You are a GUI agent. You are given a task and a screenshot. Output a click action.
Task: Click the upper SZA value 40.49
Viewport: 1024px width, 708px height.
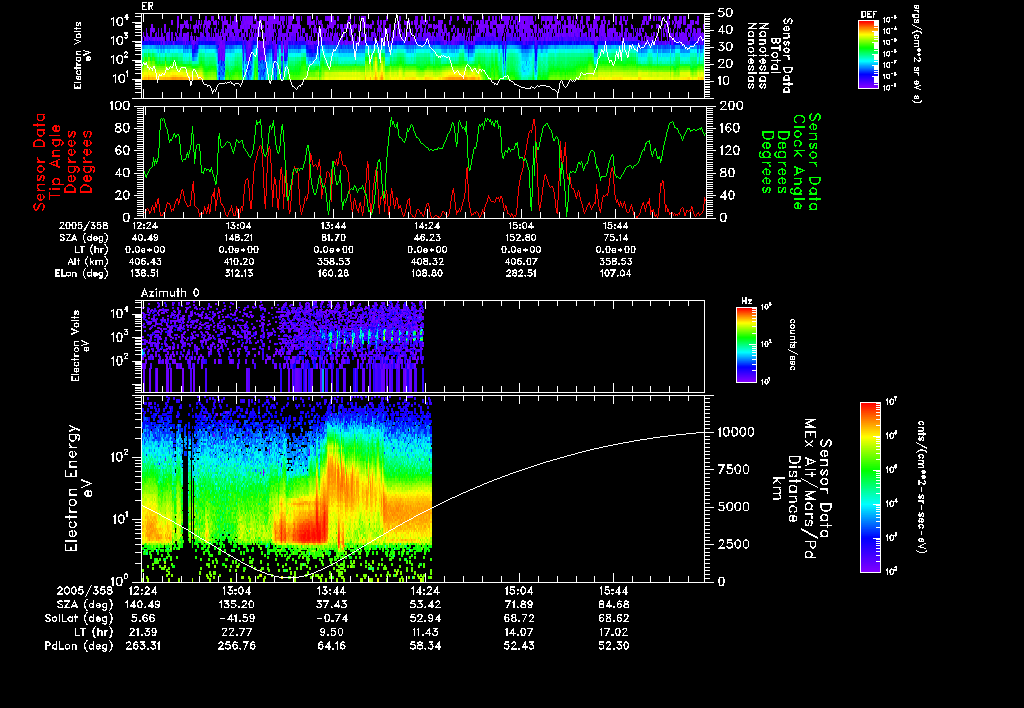pyautogui.click(x=145, y=238)
